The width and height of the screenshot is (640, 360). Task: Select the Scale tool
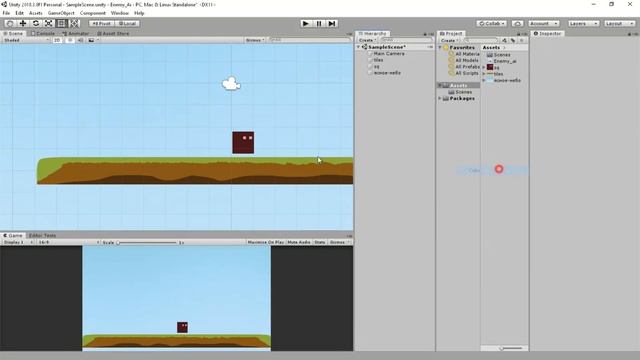49,24
